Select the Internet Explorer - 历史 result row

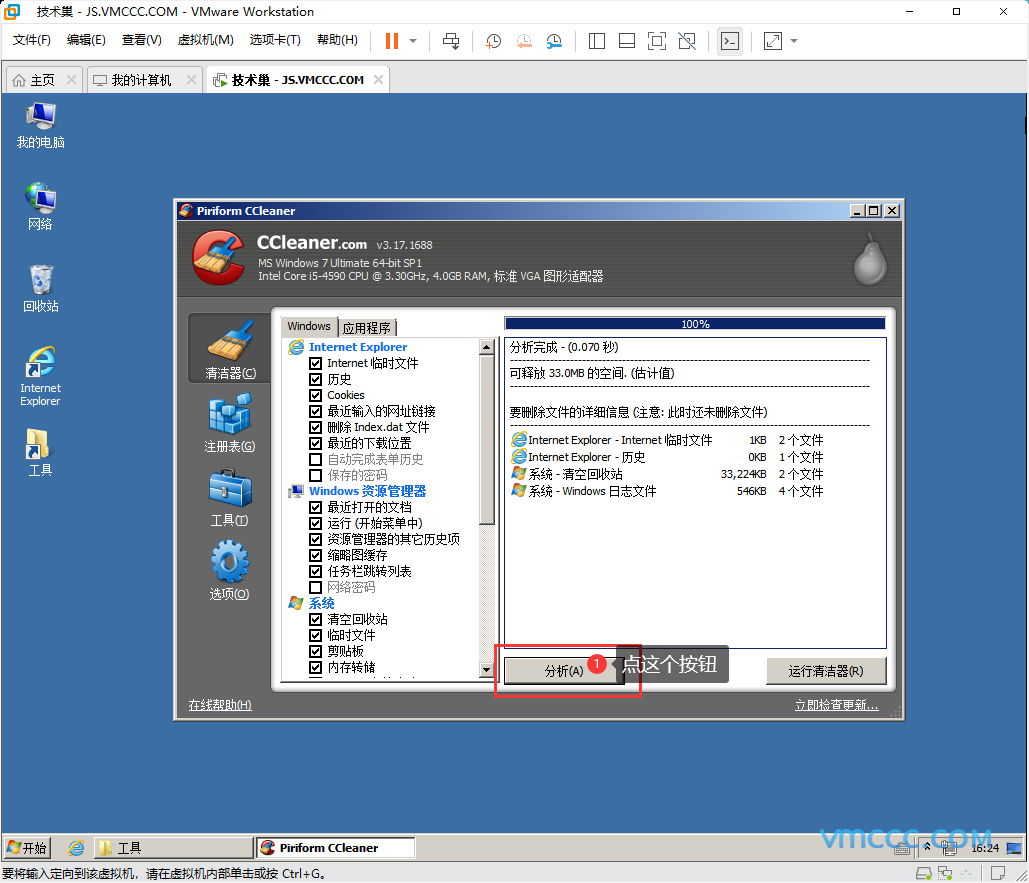(667, 457)
